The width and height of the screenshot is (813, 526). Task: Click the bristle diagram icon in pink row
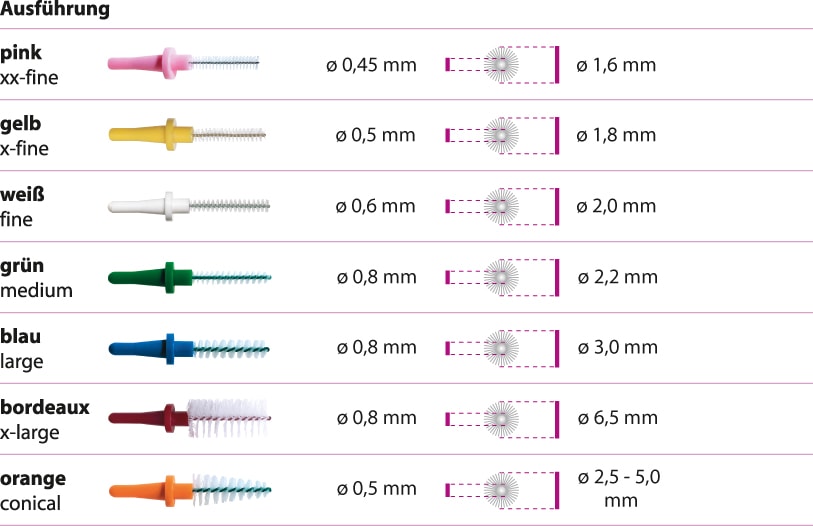[x=502, y=65]
